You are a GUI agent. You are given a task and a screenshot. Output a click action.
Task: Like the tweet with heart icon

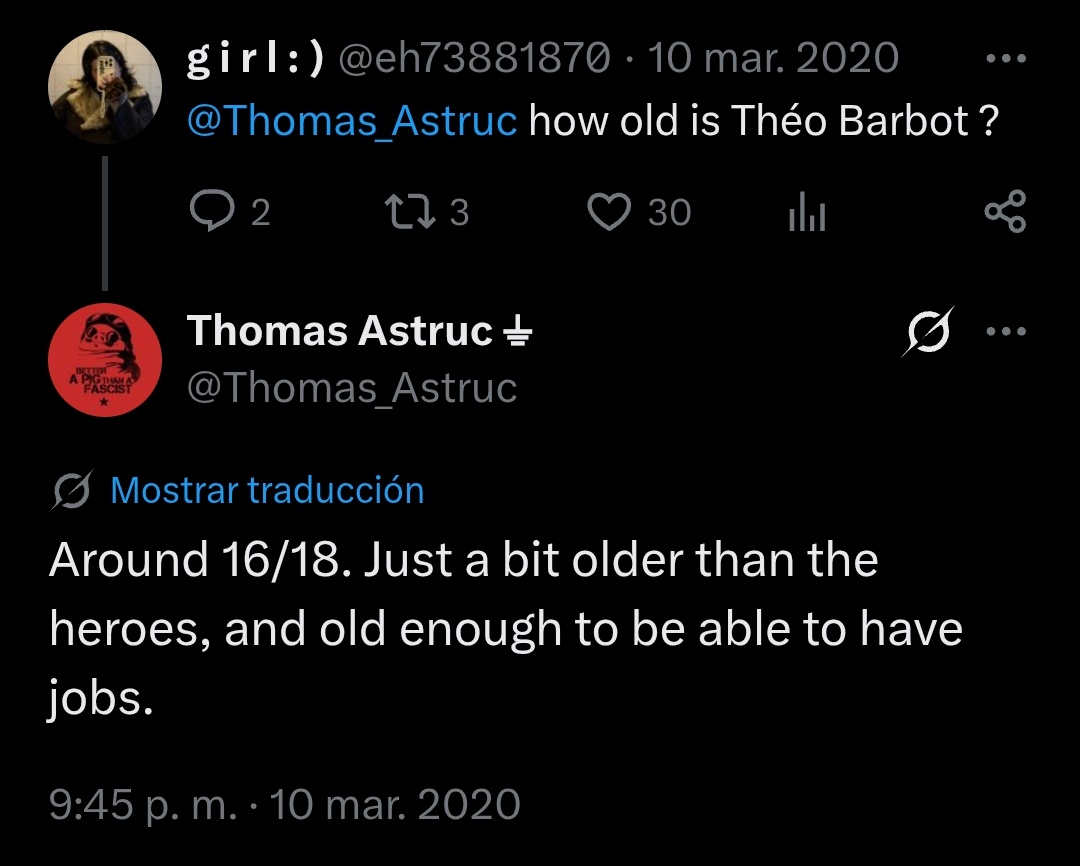tap(609, 211)
